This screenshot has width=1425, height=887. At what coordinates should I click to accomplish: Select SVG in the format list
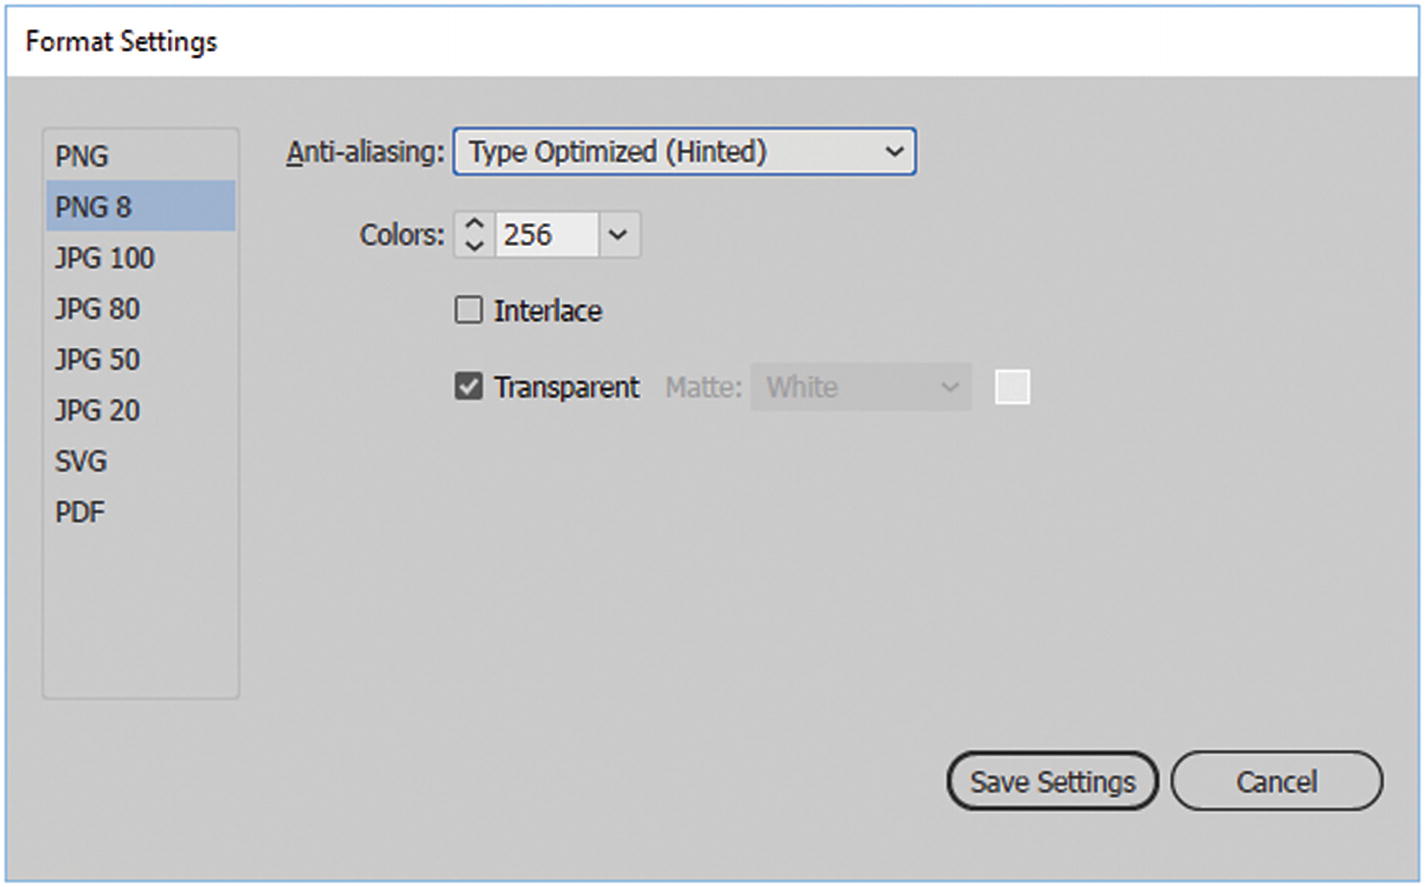81,462
